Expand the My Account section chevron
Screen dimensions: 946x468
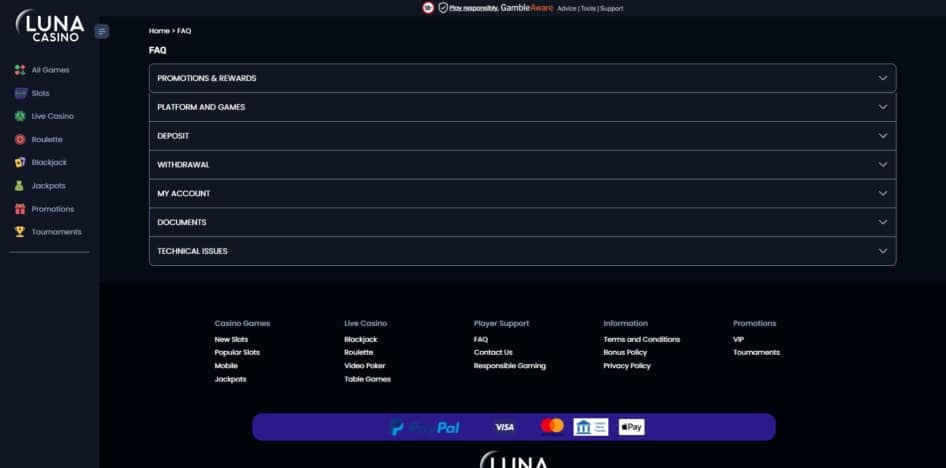tap(883, 194)
